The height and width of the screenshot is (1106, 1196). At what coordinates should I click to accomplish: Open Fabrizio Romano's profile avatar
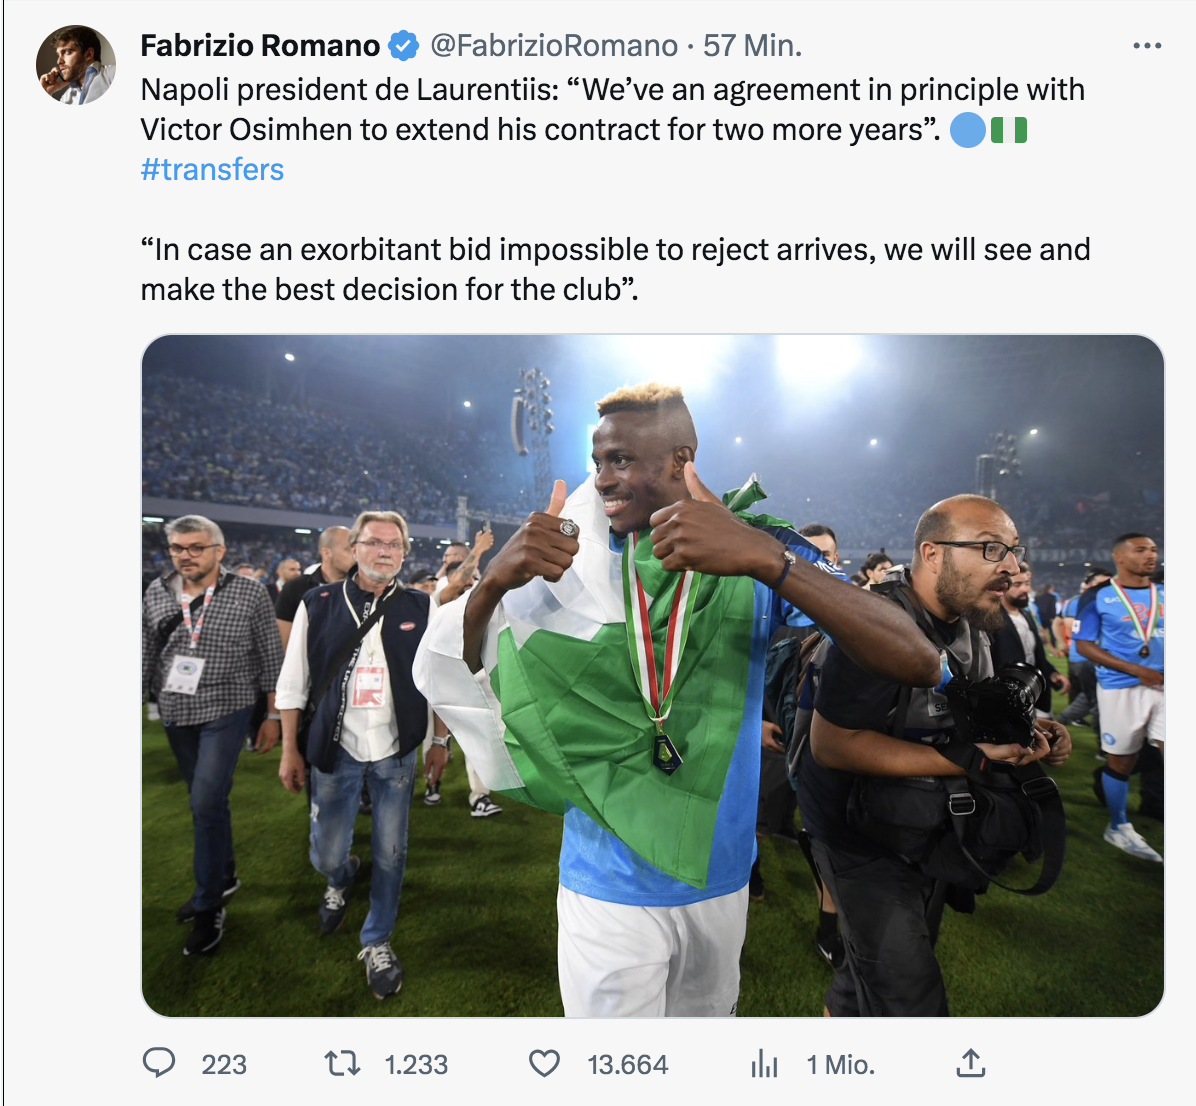coord(76,65)
